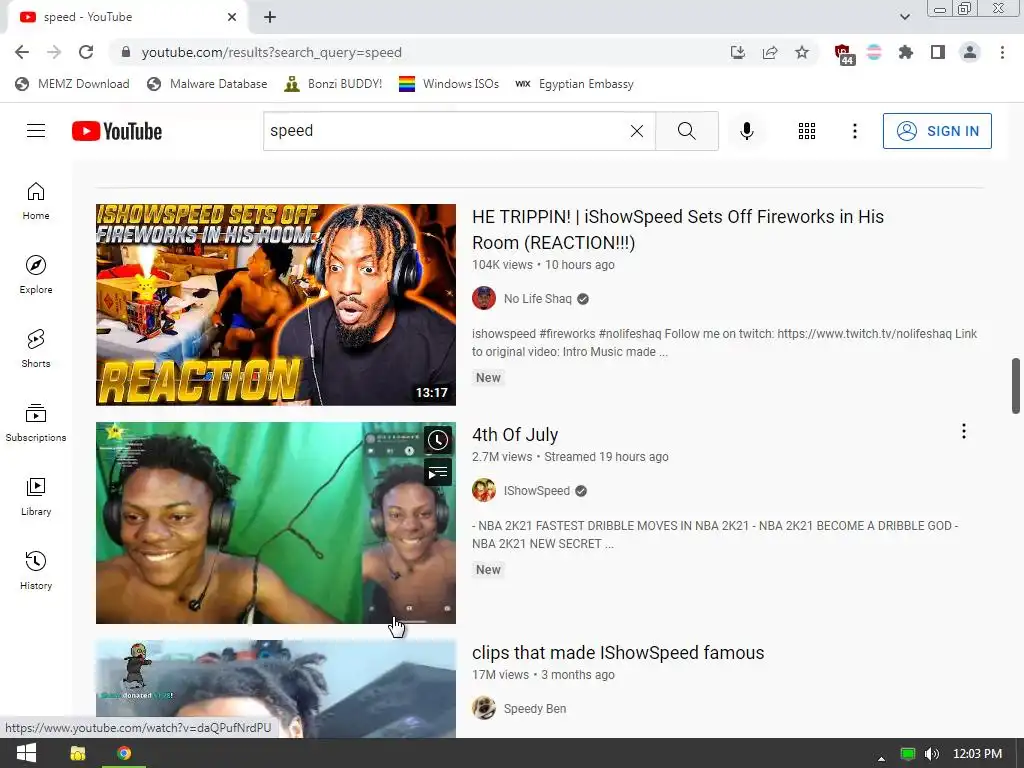Go back to the previous page
The height and width of the screenshot is (768, 1024).
coord(22,52)
